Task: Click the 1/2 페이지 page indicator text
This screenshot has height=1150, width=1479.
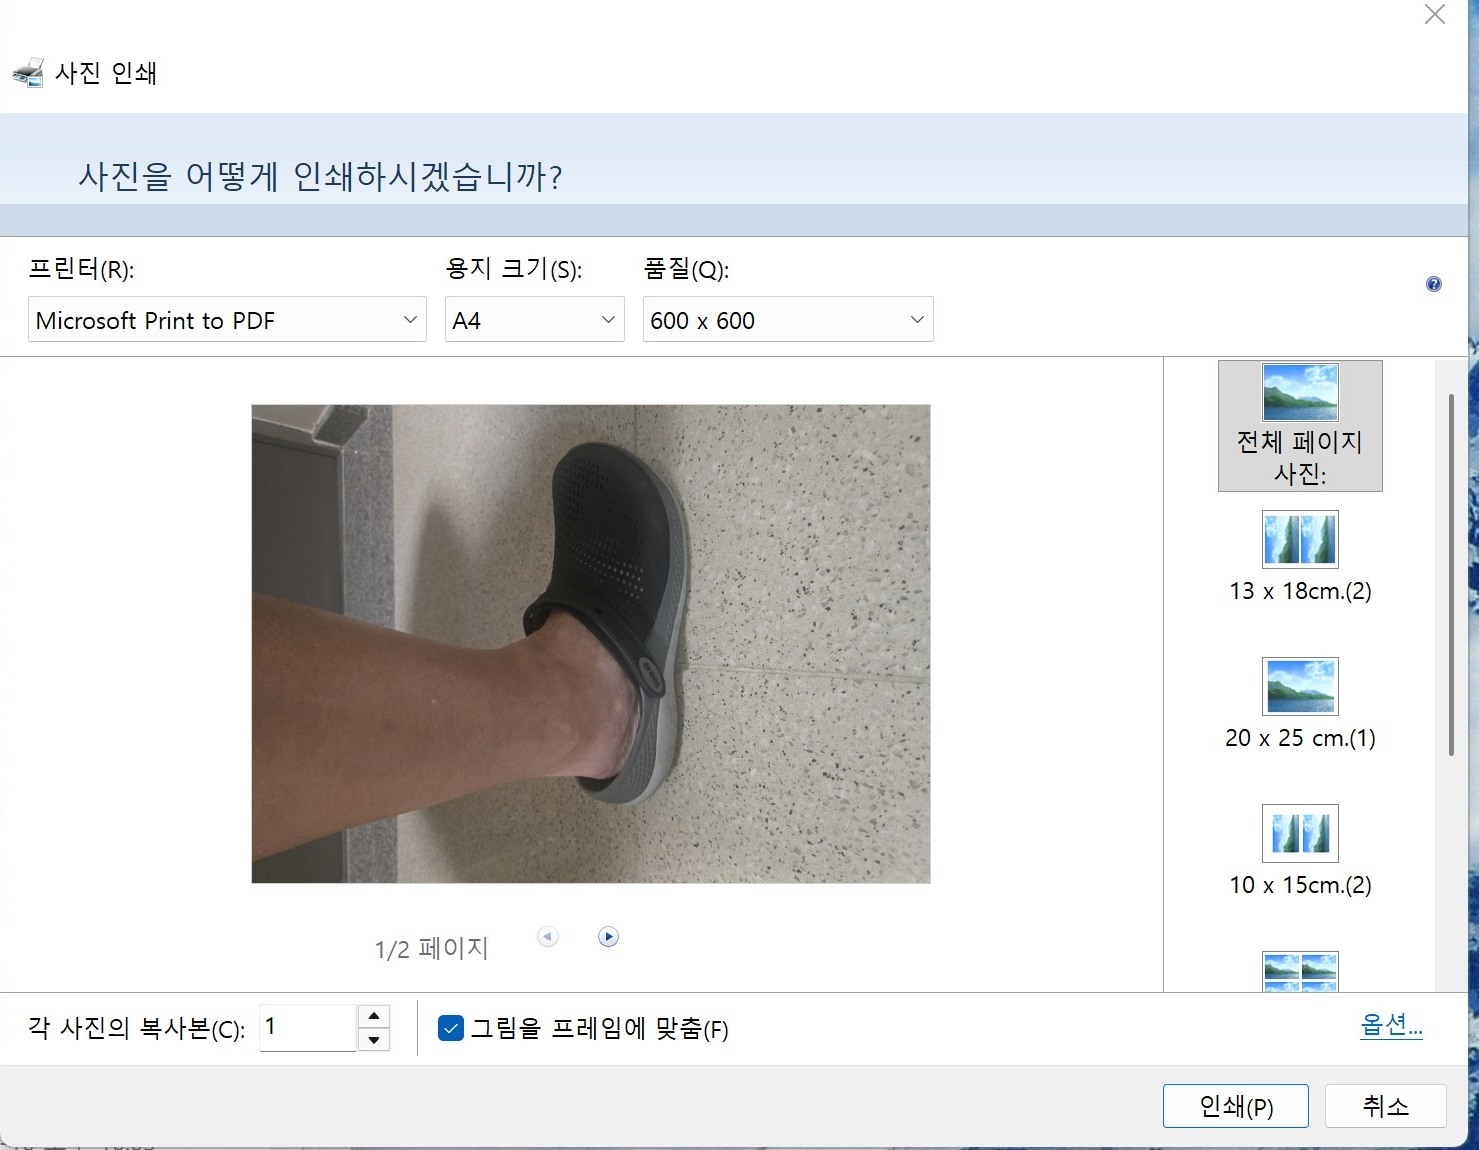Action: [431, 948]
